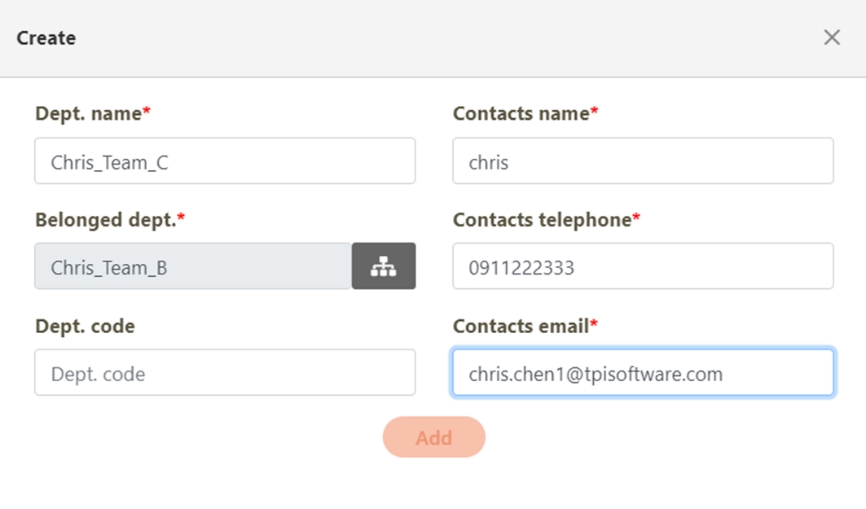Click into the Contacts name field
Viewport: 866px width, 509px height.
(x=642, y=161)
